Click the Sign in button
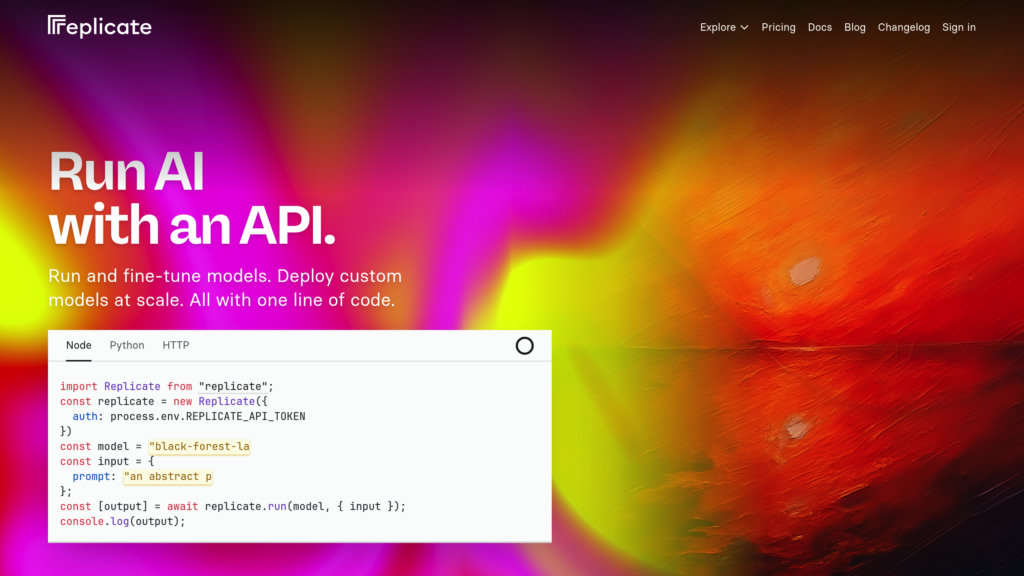 tap(958, 27)
